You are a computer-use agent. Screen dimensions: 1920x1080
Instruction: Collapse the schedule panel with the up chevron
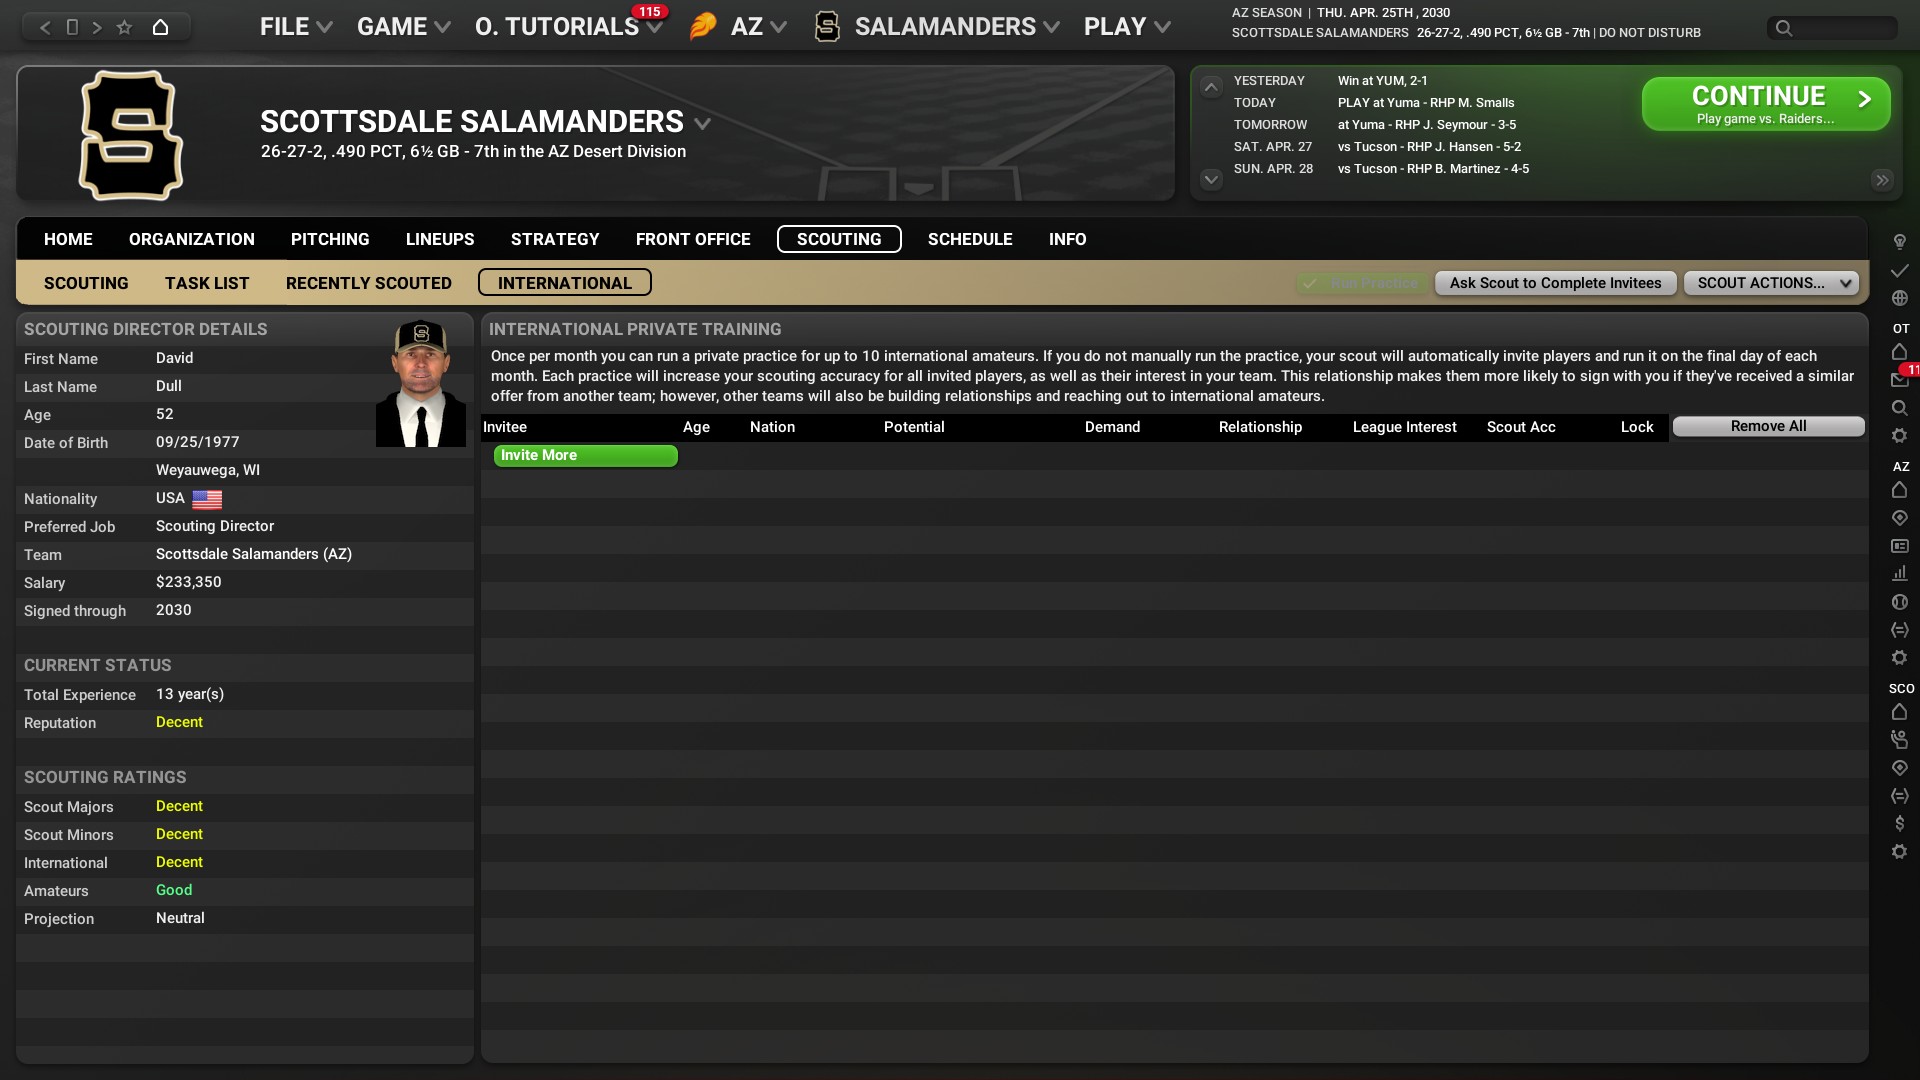click(1210, 87)
